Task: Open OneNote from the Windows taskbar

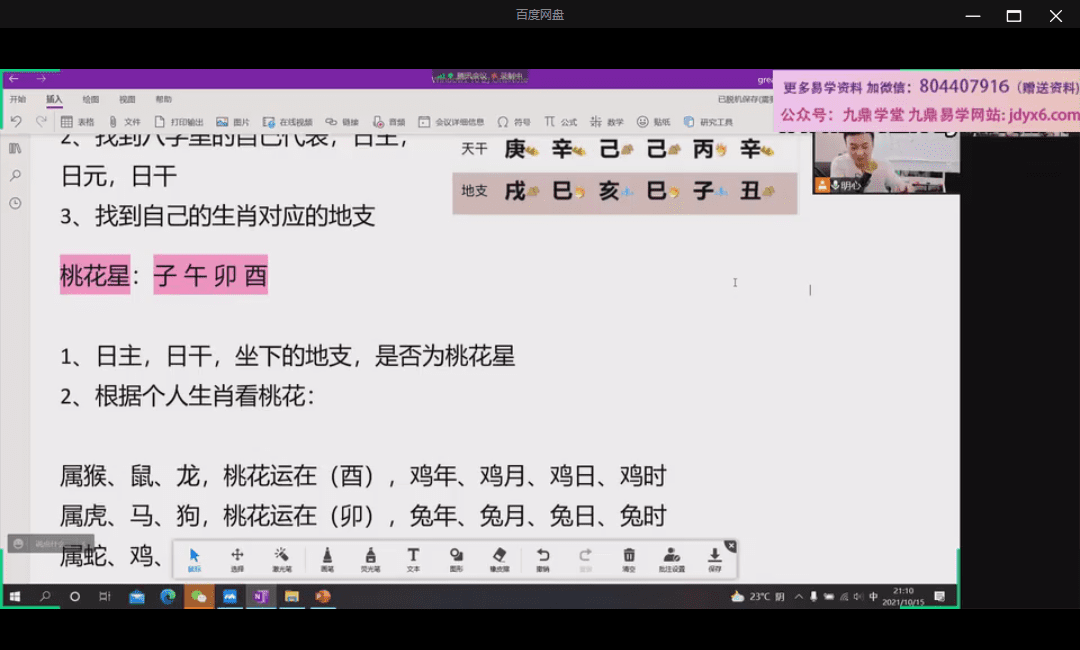Action: (260, 597)
